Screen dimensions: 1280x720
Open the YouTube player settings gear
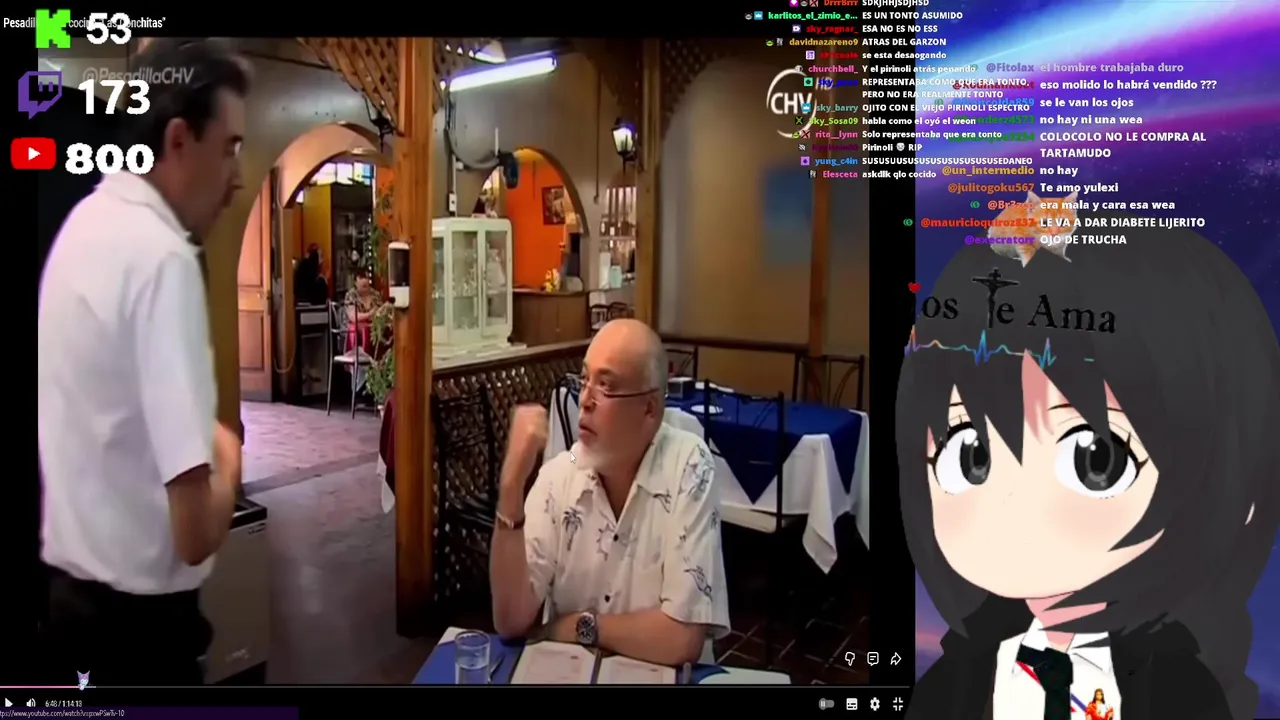pos(874,705)
